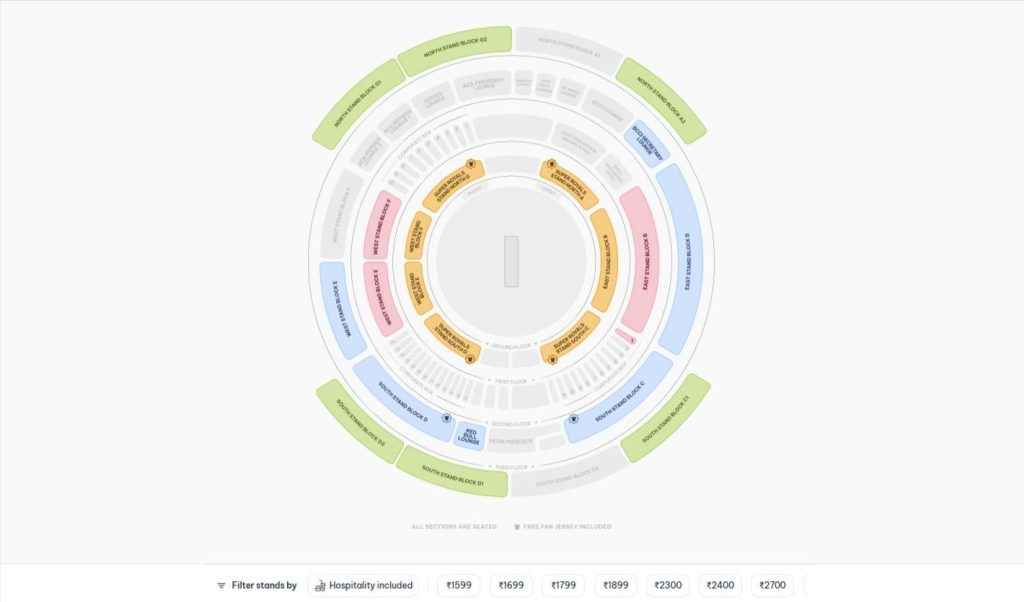
Task: Click jersey icon on Super Royals South D
Action: click(468, 358)
